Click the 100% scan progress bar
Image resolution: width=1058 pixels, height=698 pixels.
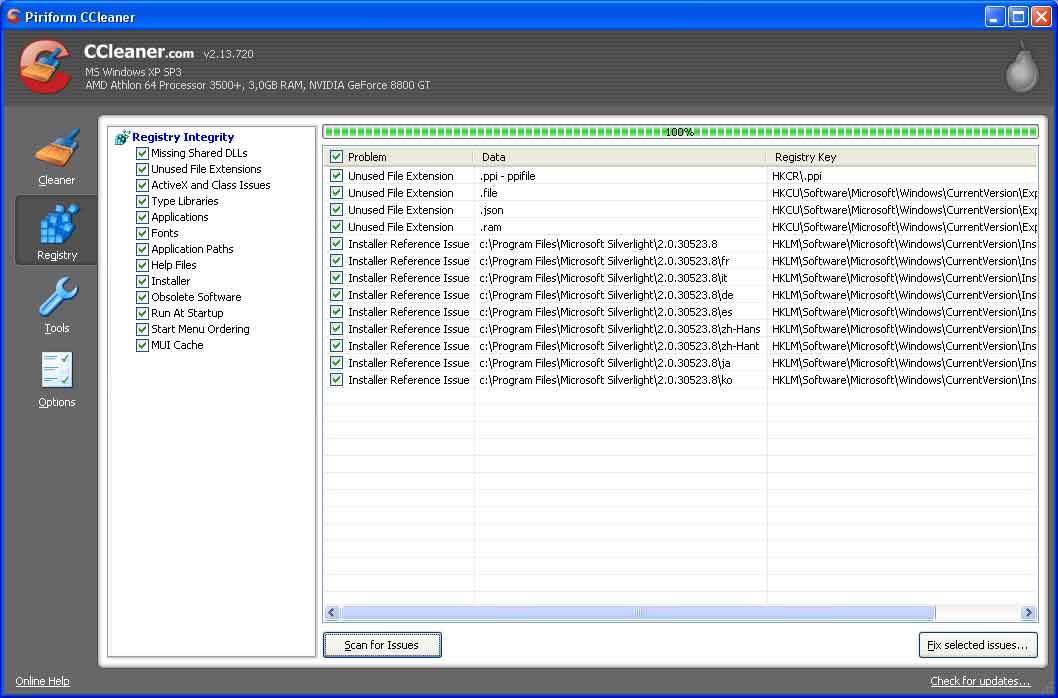point(680,132)
